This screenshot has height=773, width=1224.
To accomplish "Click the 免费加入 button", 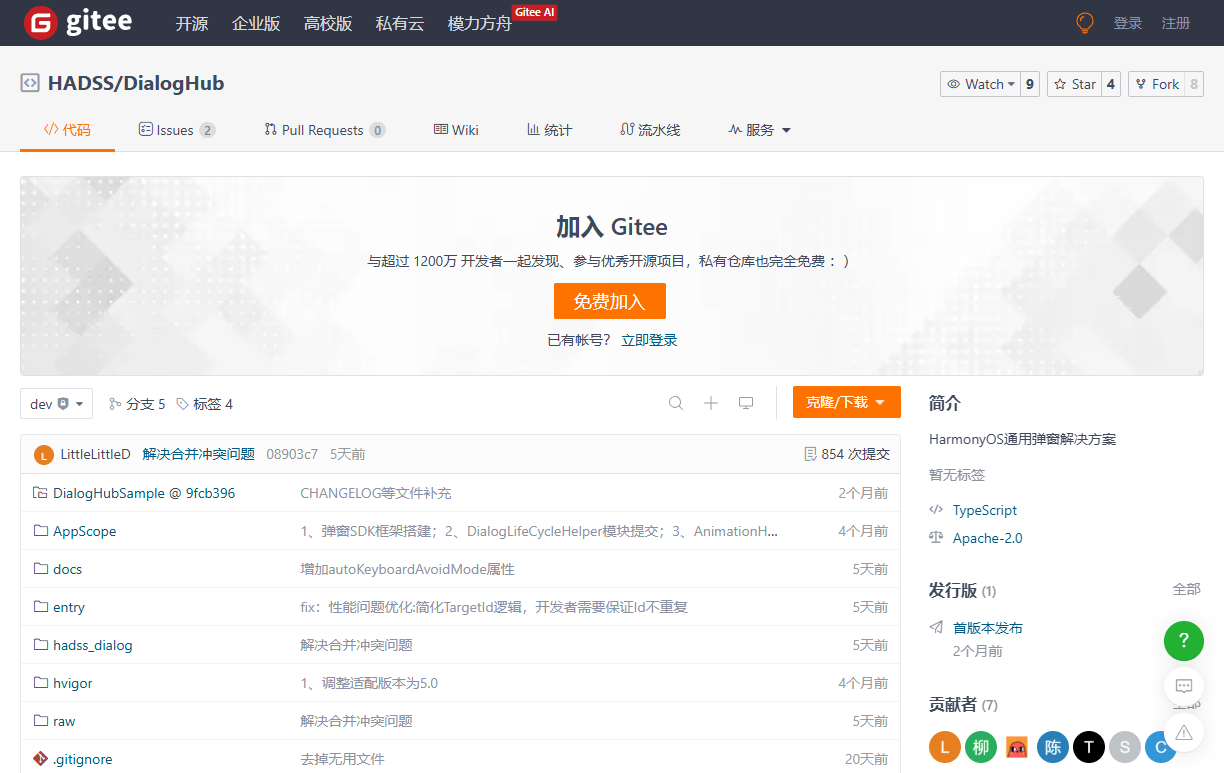I will pyautogui.click(x=609, y=301).
